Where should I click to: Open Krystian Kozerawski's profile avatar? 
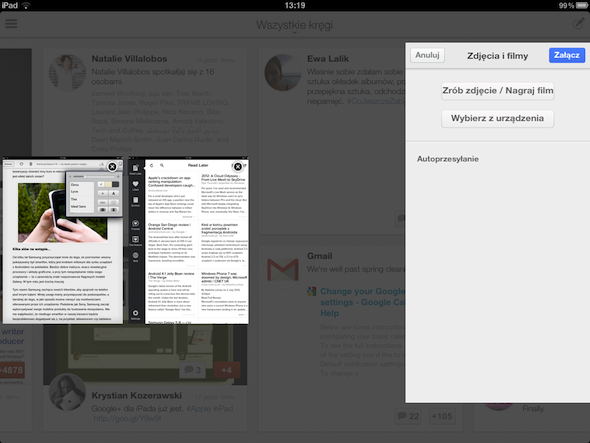click(x=67, y=393)
